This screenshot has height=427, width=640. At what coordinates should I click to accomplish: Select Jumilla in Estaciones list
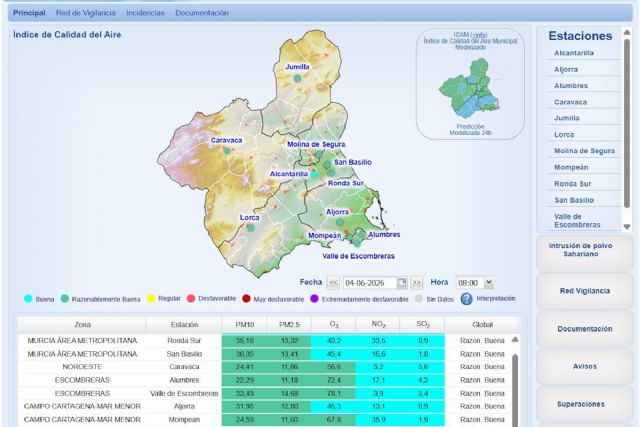coord(567,118)
